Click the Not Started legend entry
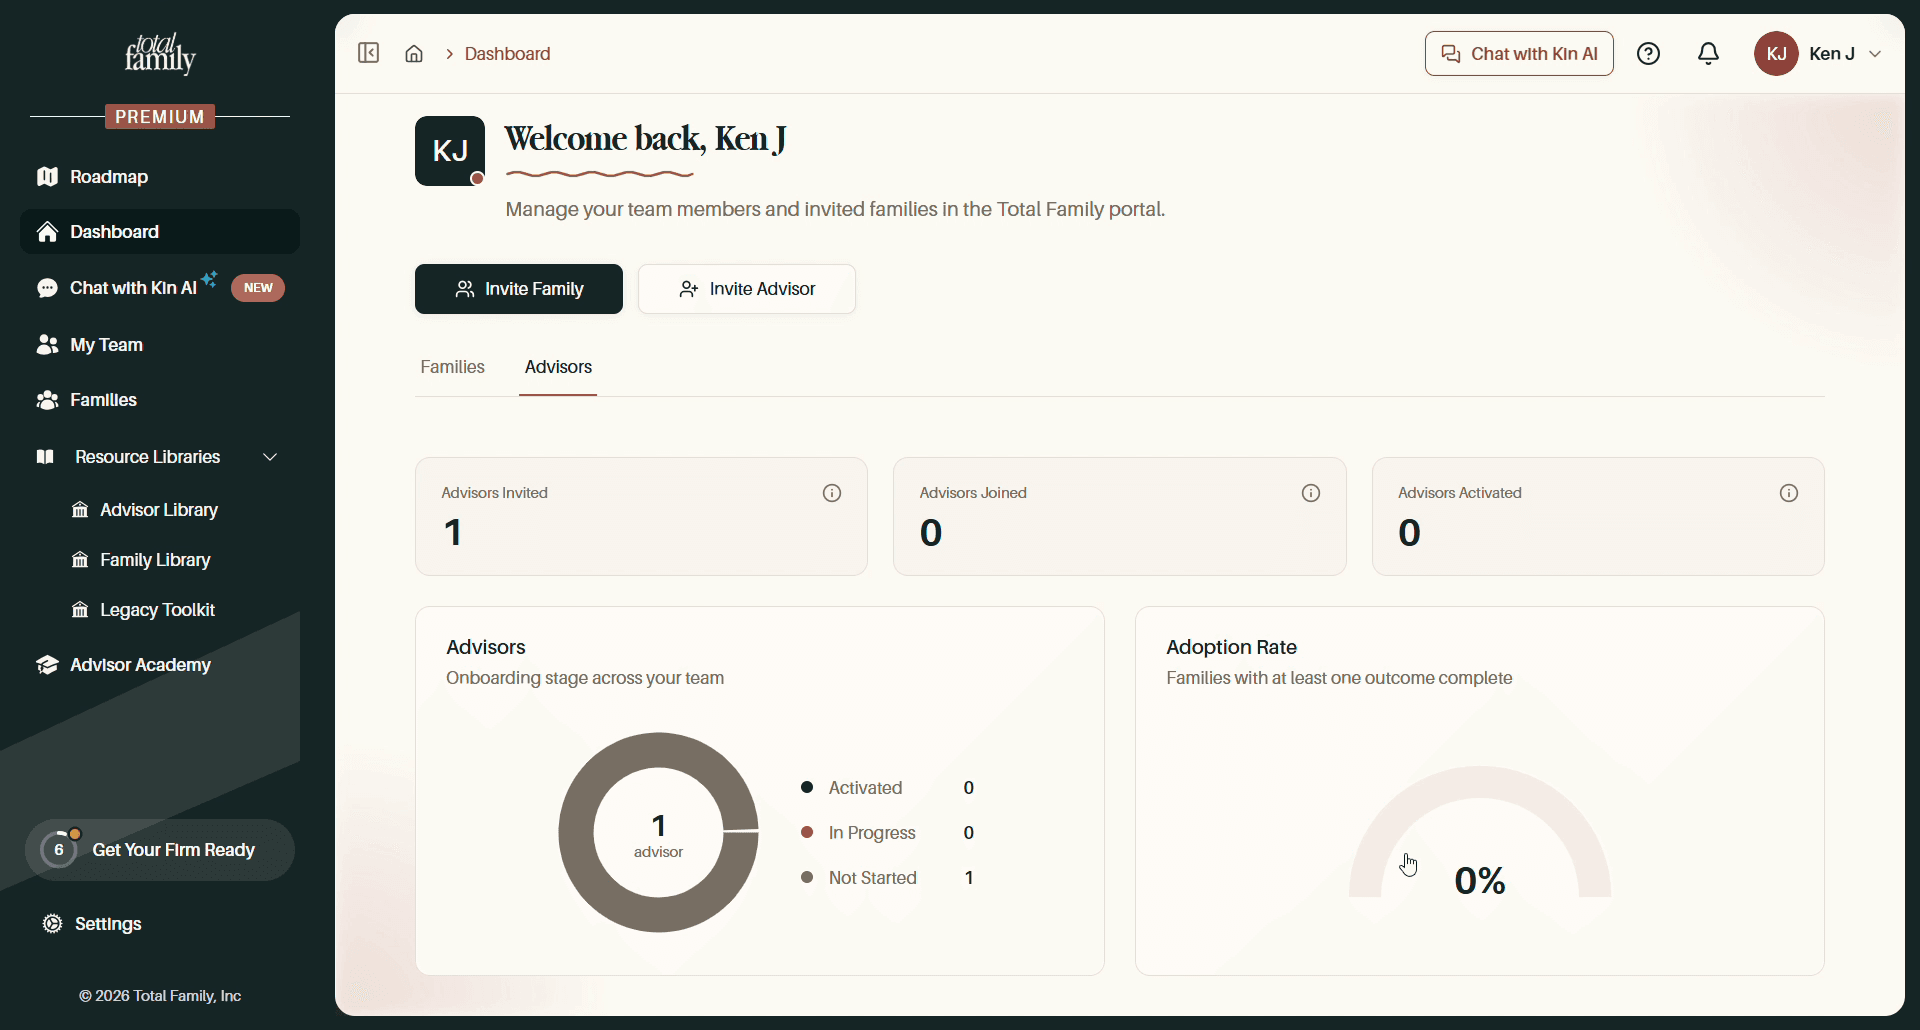 pos(887,878)
